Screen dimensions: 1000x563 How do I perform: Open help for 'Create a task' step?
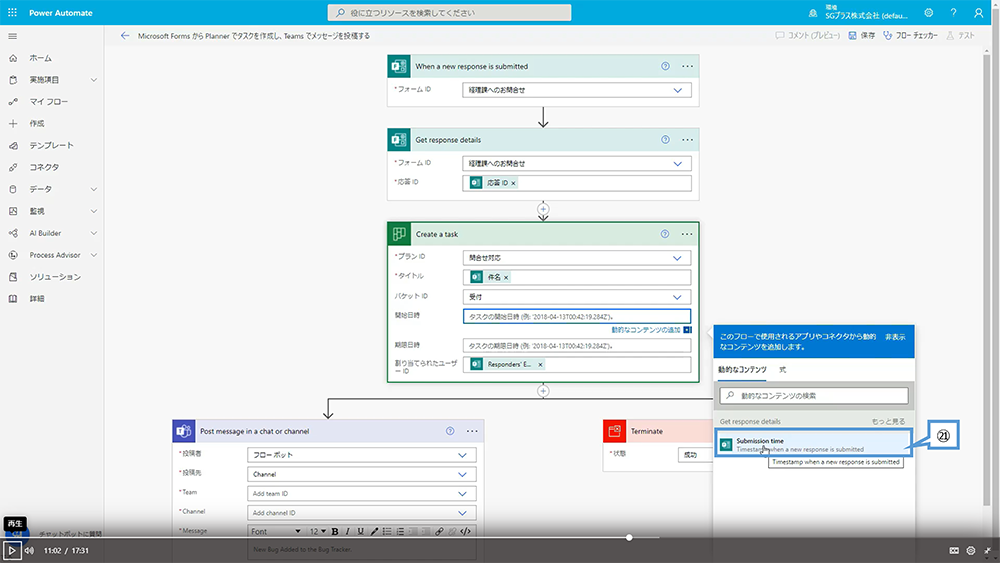coord(665,234)
